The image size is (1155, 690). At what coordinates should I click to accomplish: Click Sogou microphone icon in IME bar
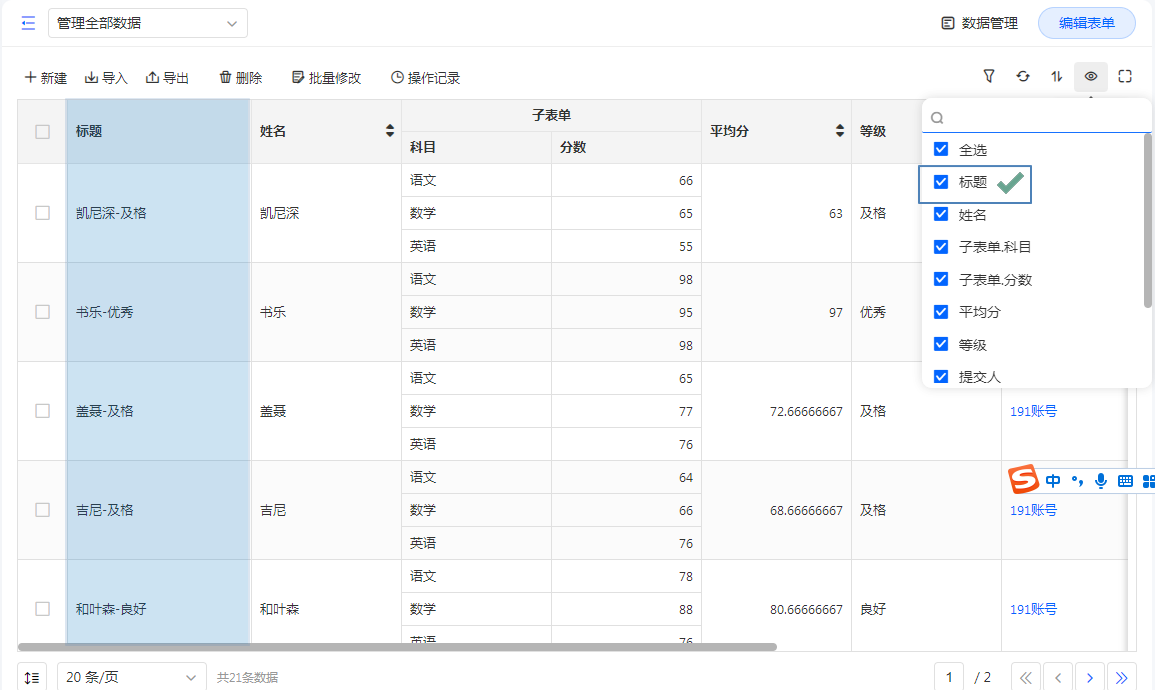1101,481
